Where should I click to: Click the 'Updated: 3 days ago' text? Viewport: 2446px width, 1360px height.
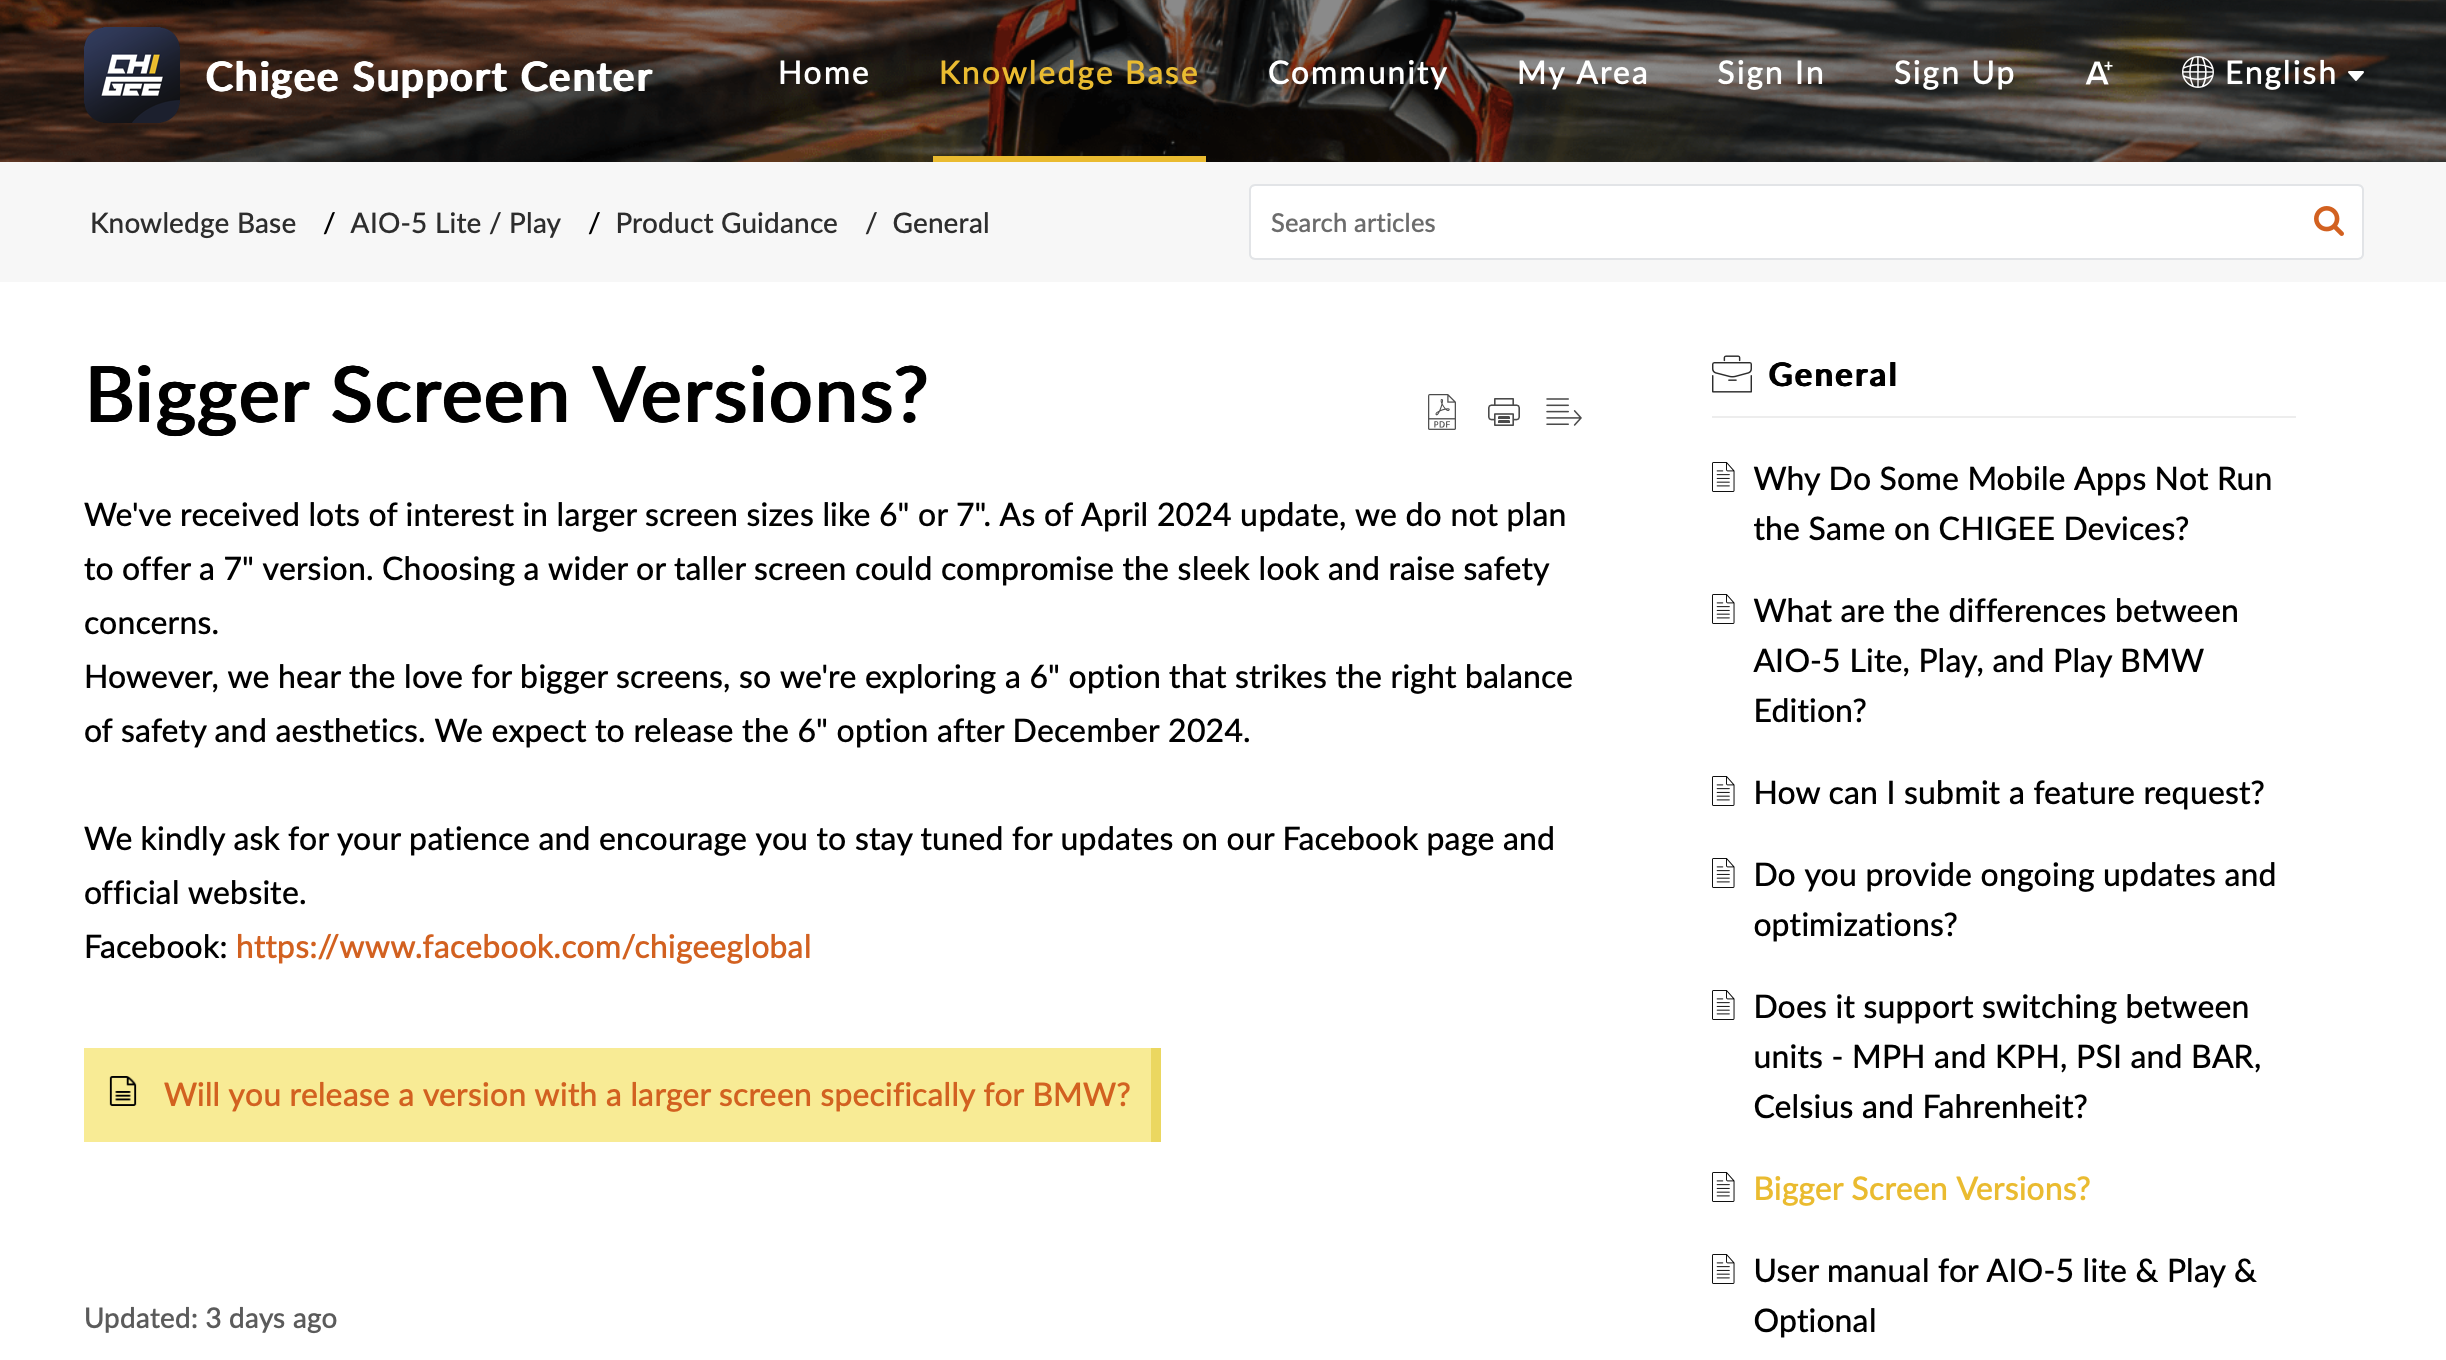[210, 1318]
